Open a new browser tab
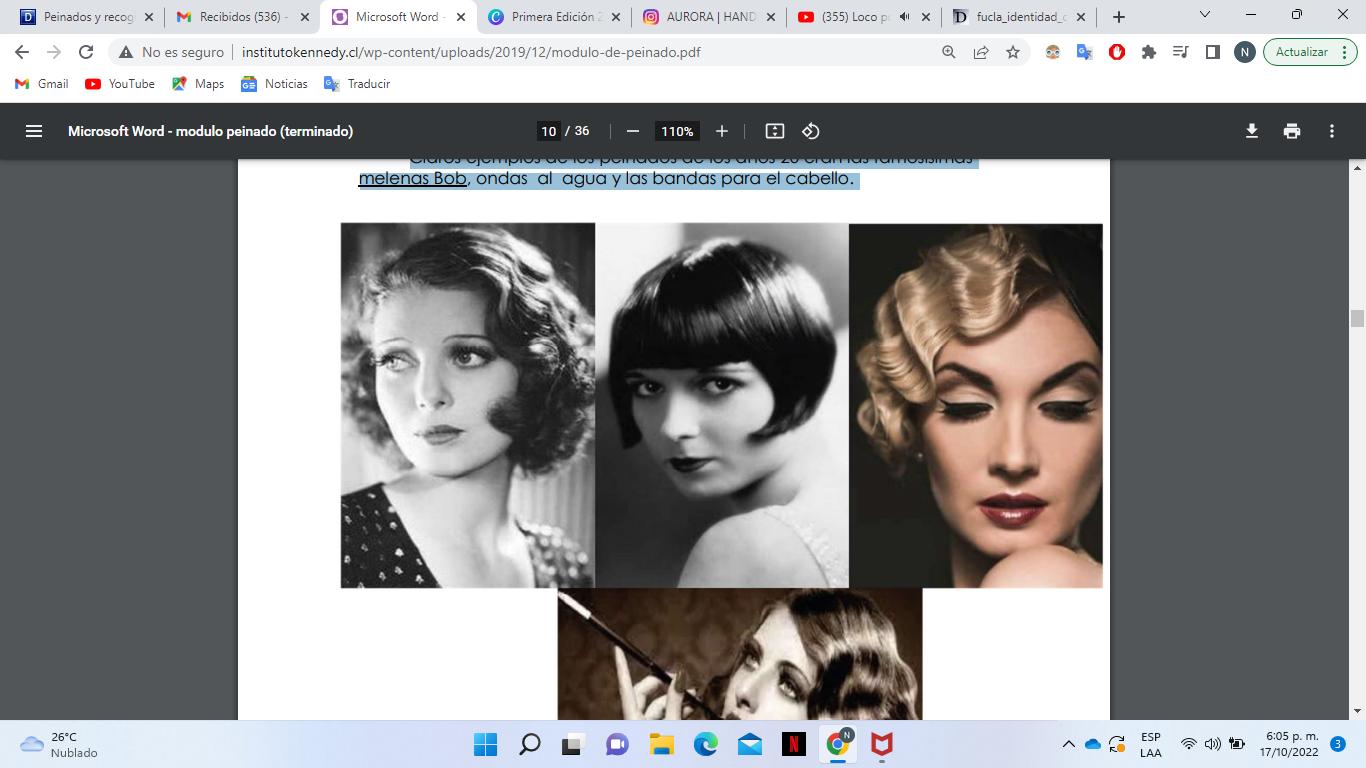1366x768 pixels. tap(1119, 17)
